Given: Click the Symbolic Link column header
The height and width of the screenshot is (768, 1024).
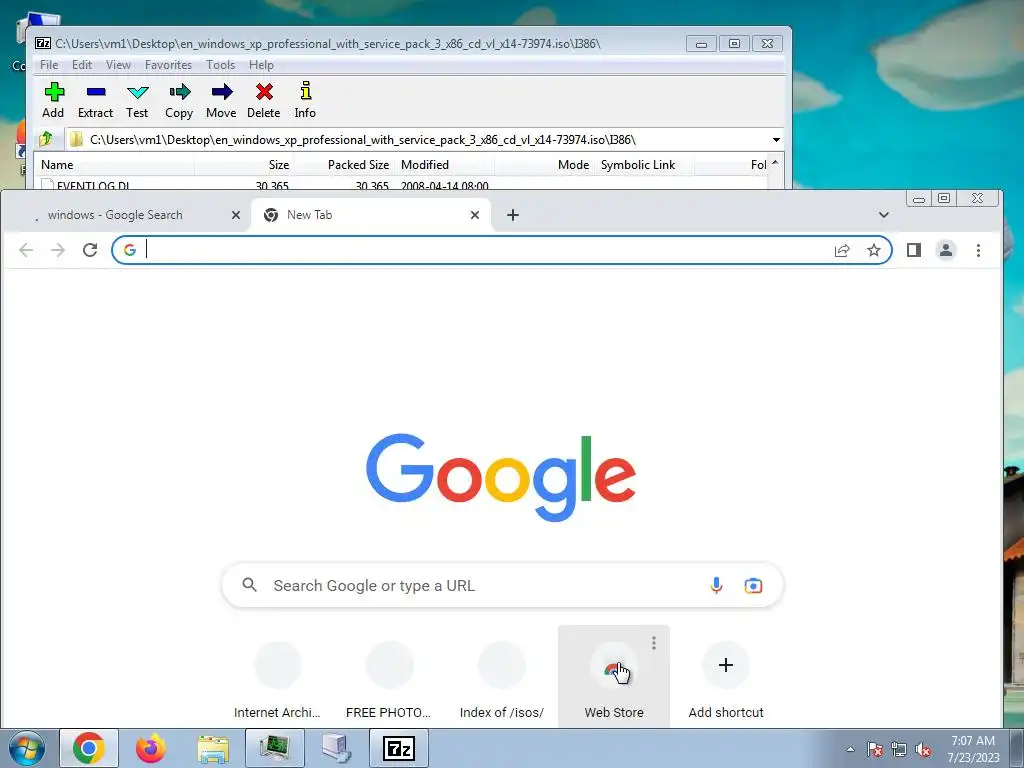Looking at the screenshot, I should (x=645, y=165).
